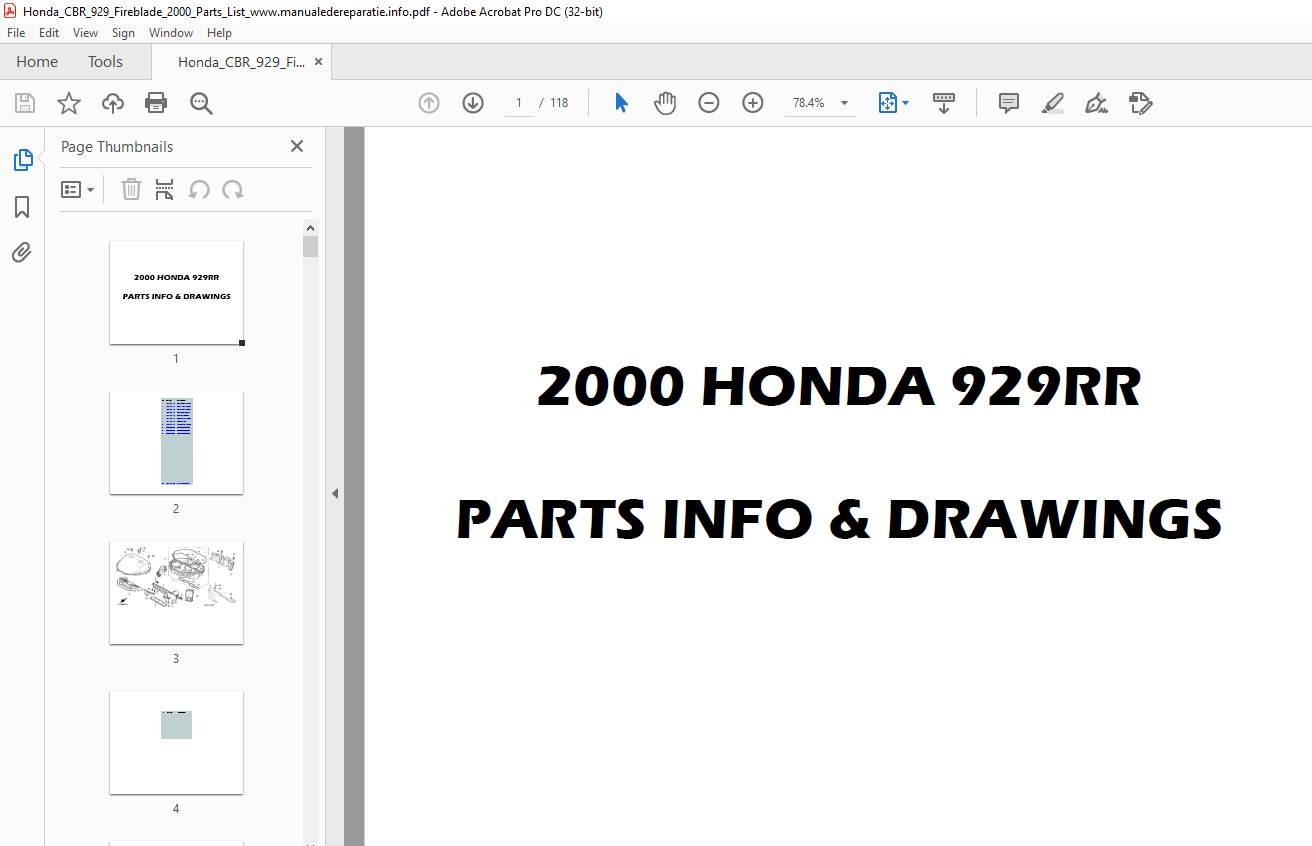This screenshot has height=846, width=1312.
Task: Click the stamp tool icon
Action: coord(1141,103)
